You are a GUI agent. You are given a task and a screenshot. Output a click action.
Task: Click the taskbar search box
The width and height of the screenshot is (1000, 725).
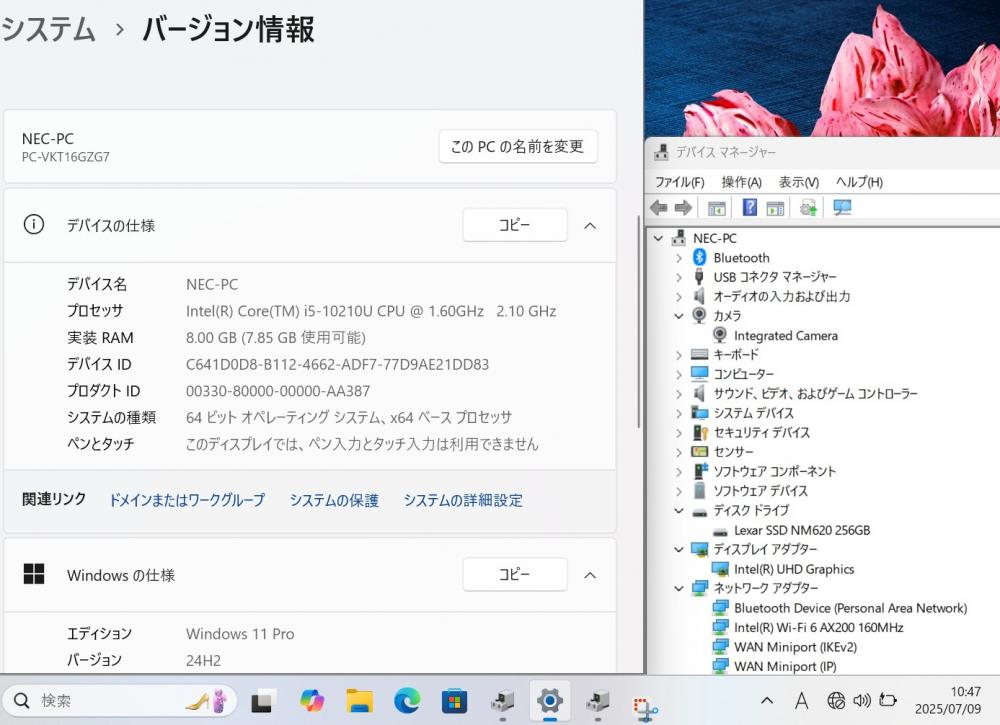[119, 701]
